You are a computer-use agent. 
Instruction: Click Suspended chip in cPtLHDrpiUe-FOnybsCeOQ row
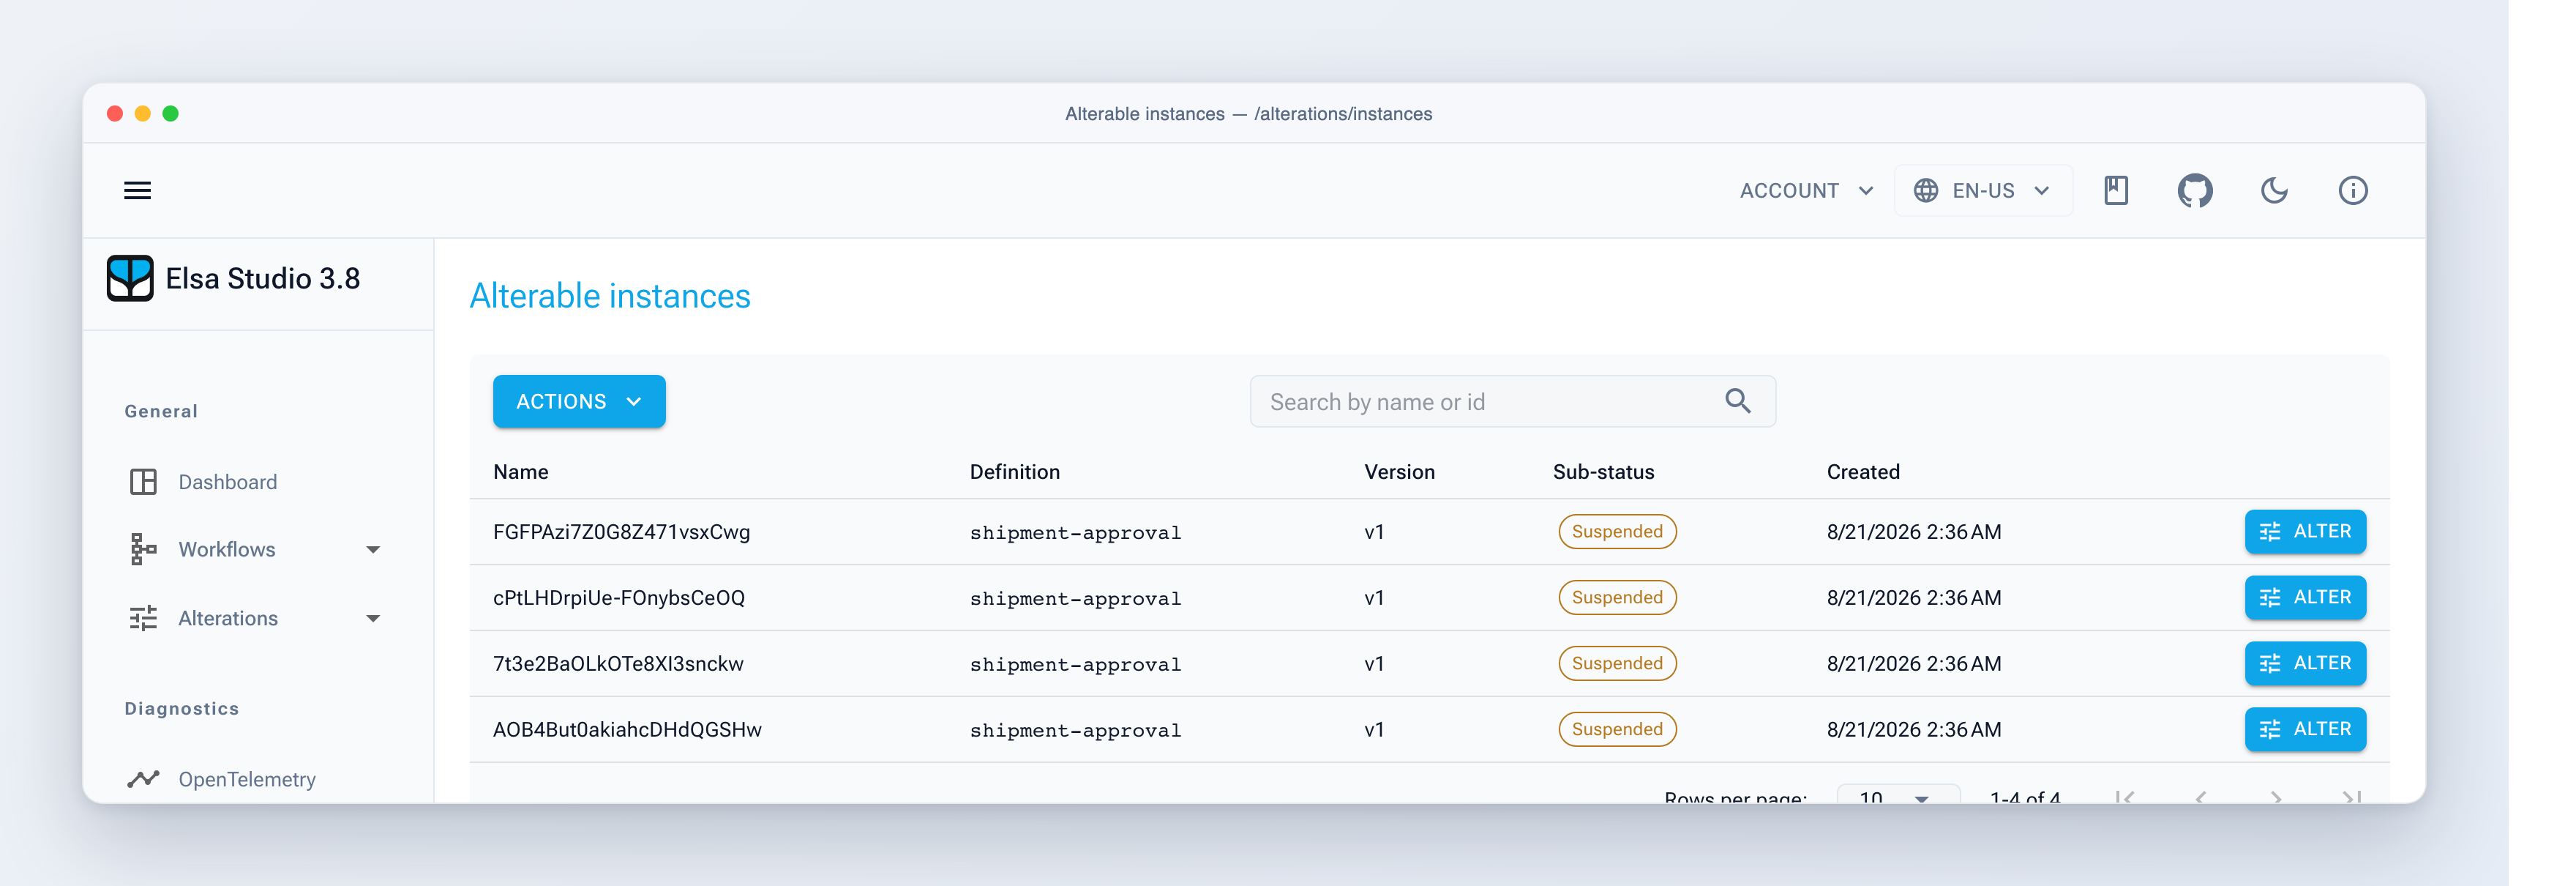(1617, 597)
